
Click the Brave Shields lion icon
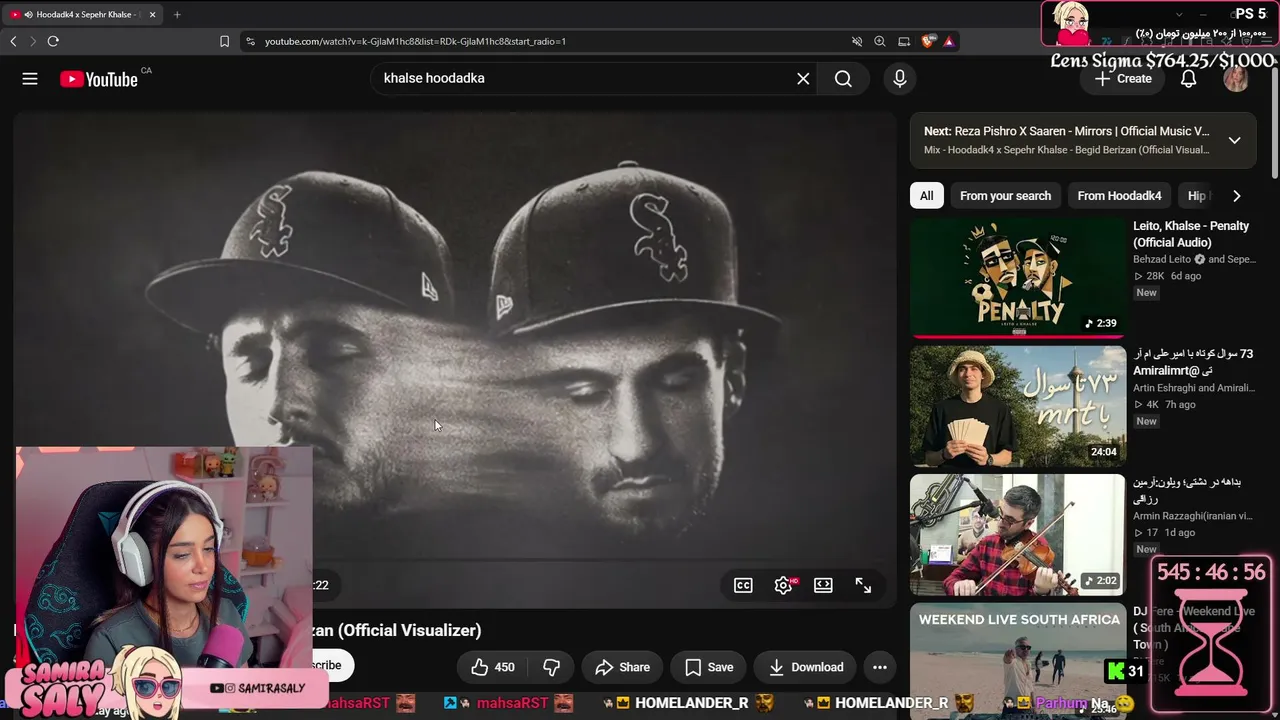pos(927,41)
